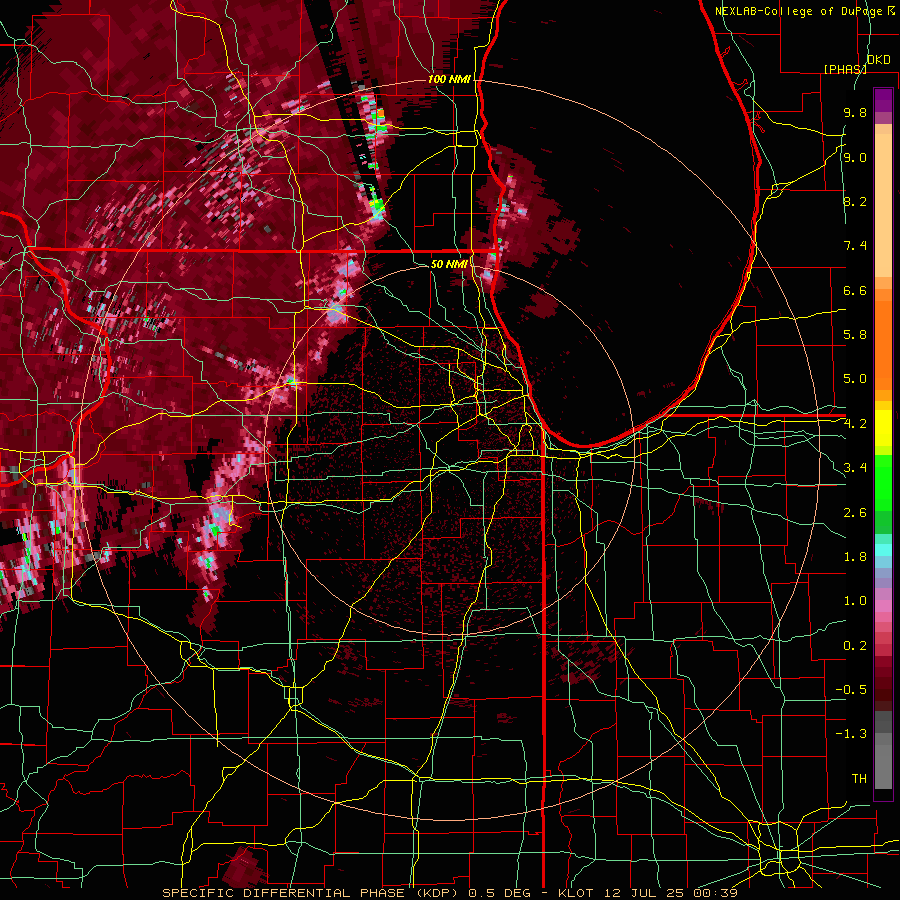Click the NEXLAB-College of DuPage credit text
The image size is (900, 900).
(x=805, y=11)
